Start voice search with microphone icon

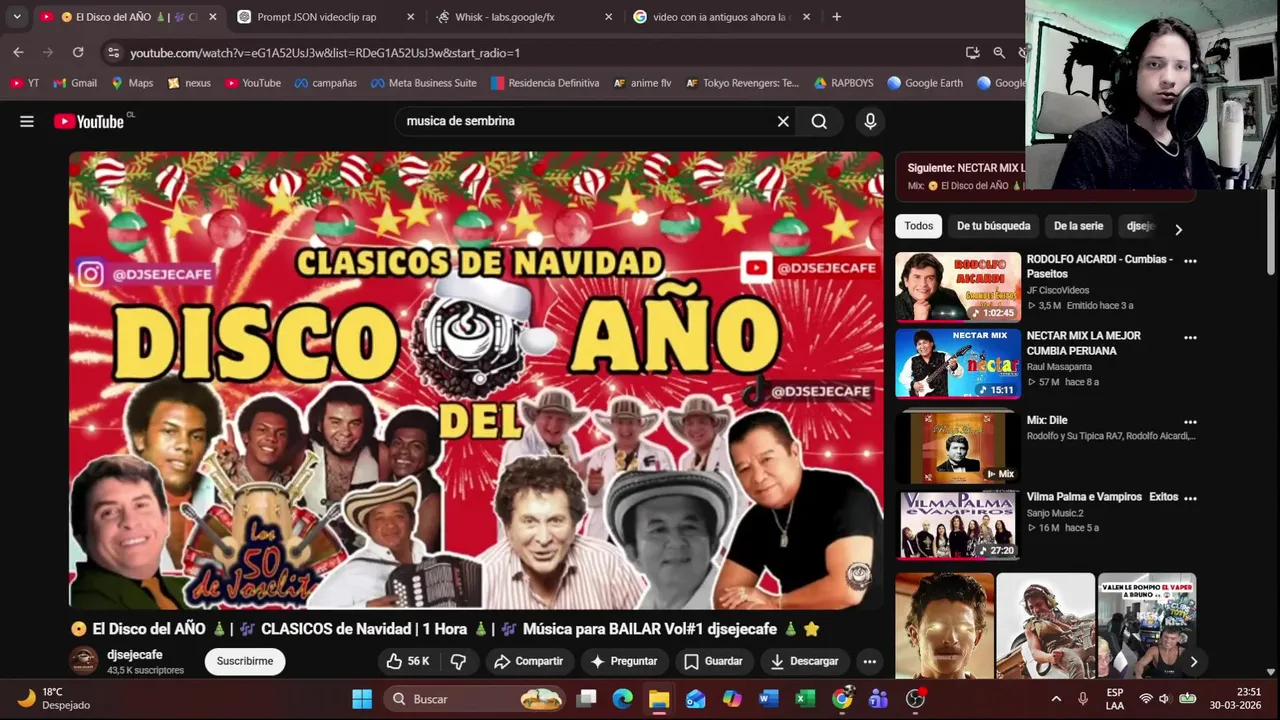[x=870, y=121]
